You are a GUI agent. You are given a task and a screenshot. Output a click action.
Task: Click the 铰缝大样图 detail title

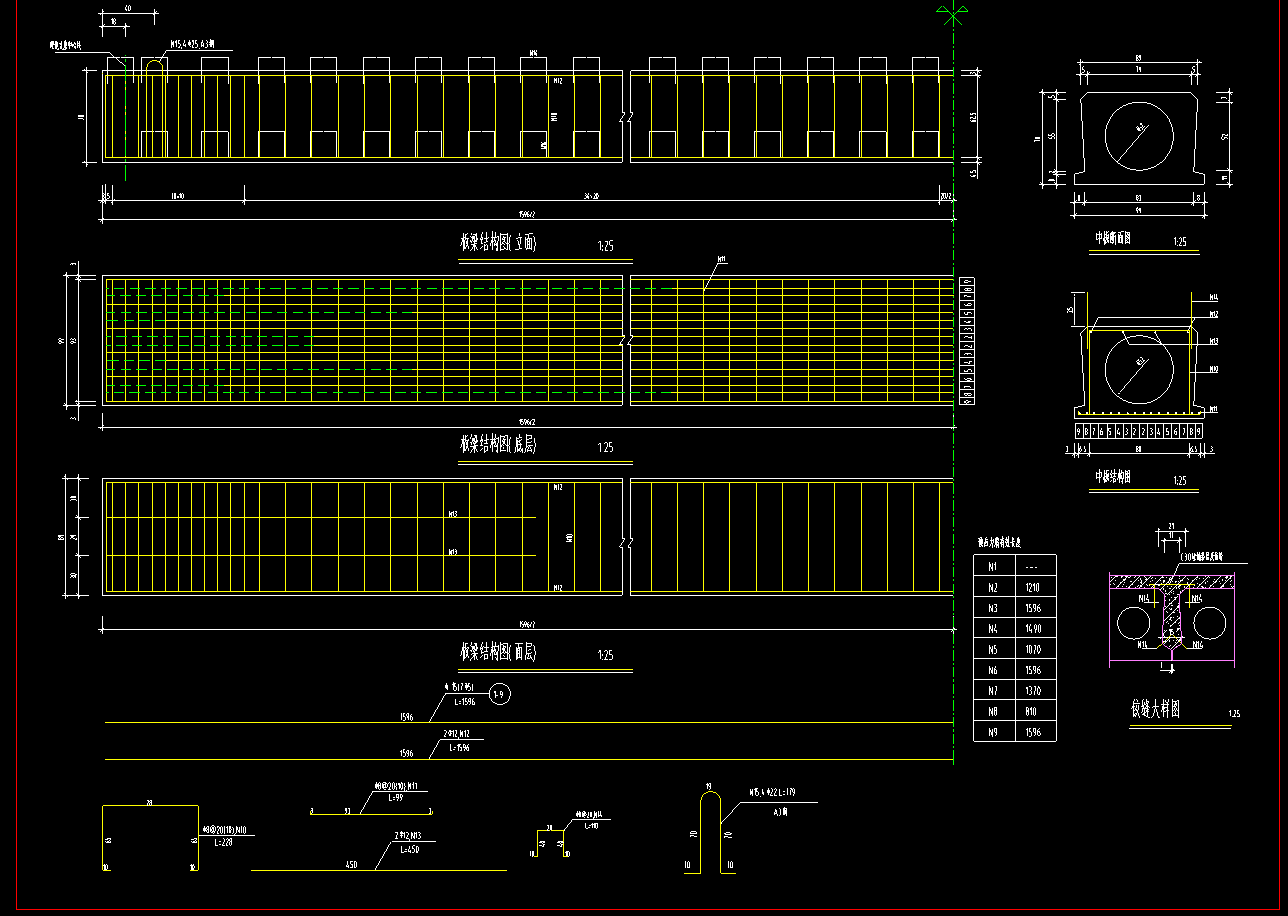pyautogui.click(x=1156, y=710)
